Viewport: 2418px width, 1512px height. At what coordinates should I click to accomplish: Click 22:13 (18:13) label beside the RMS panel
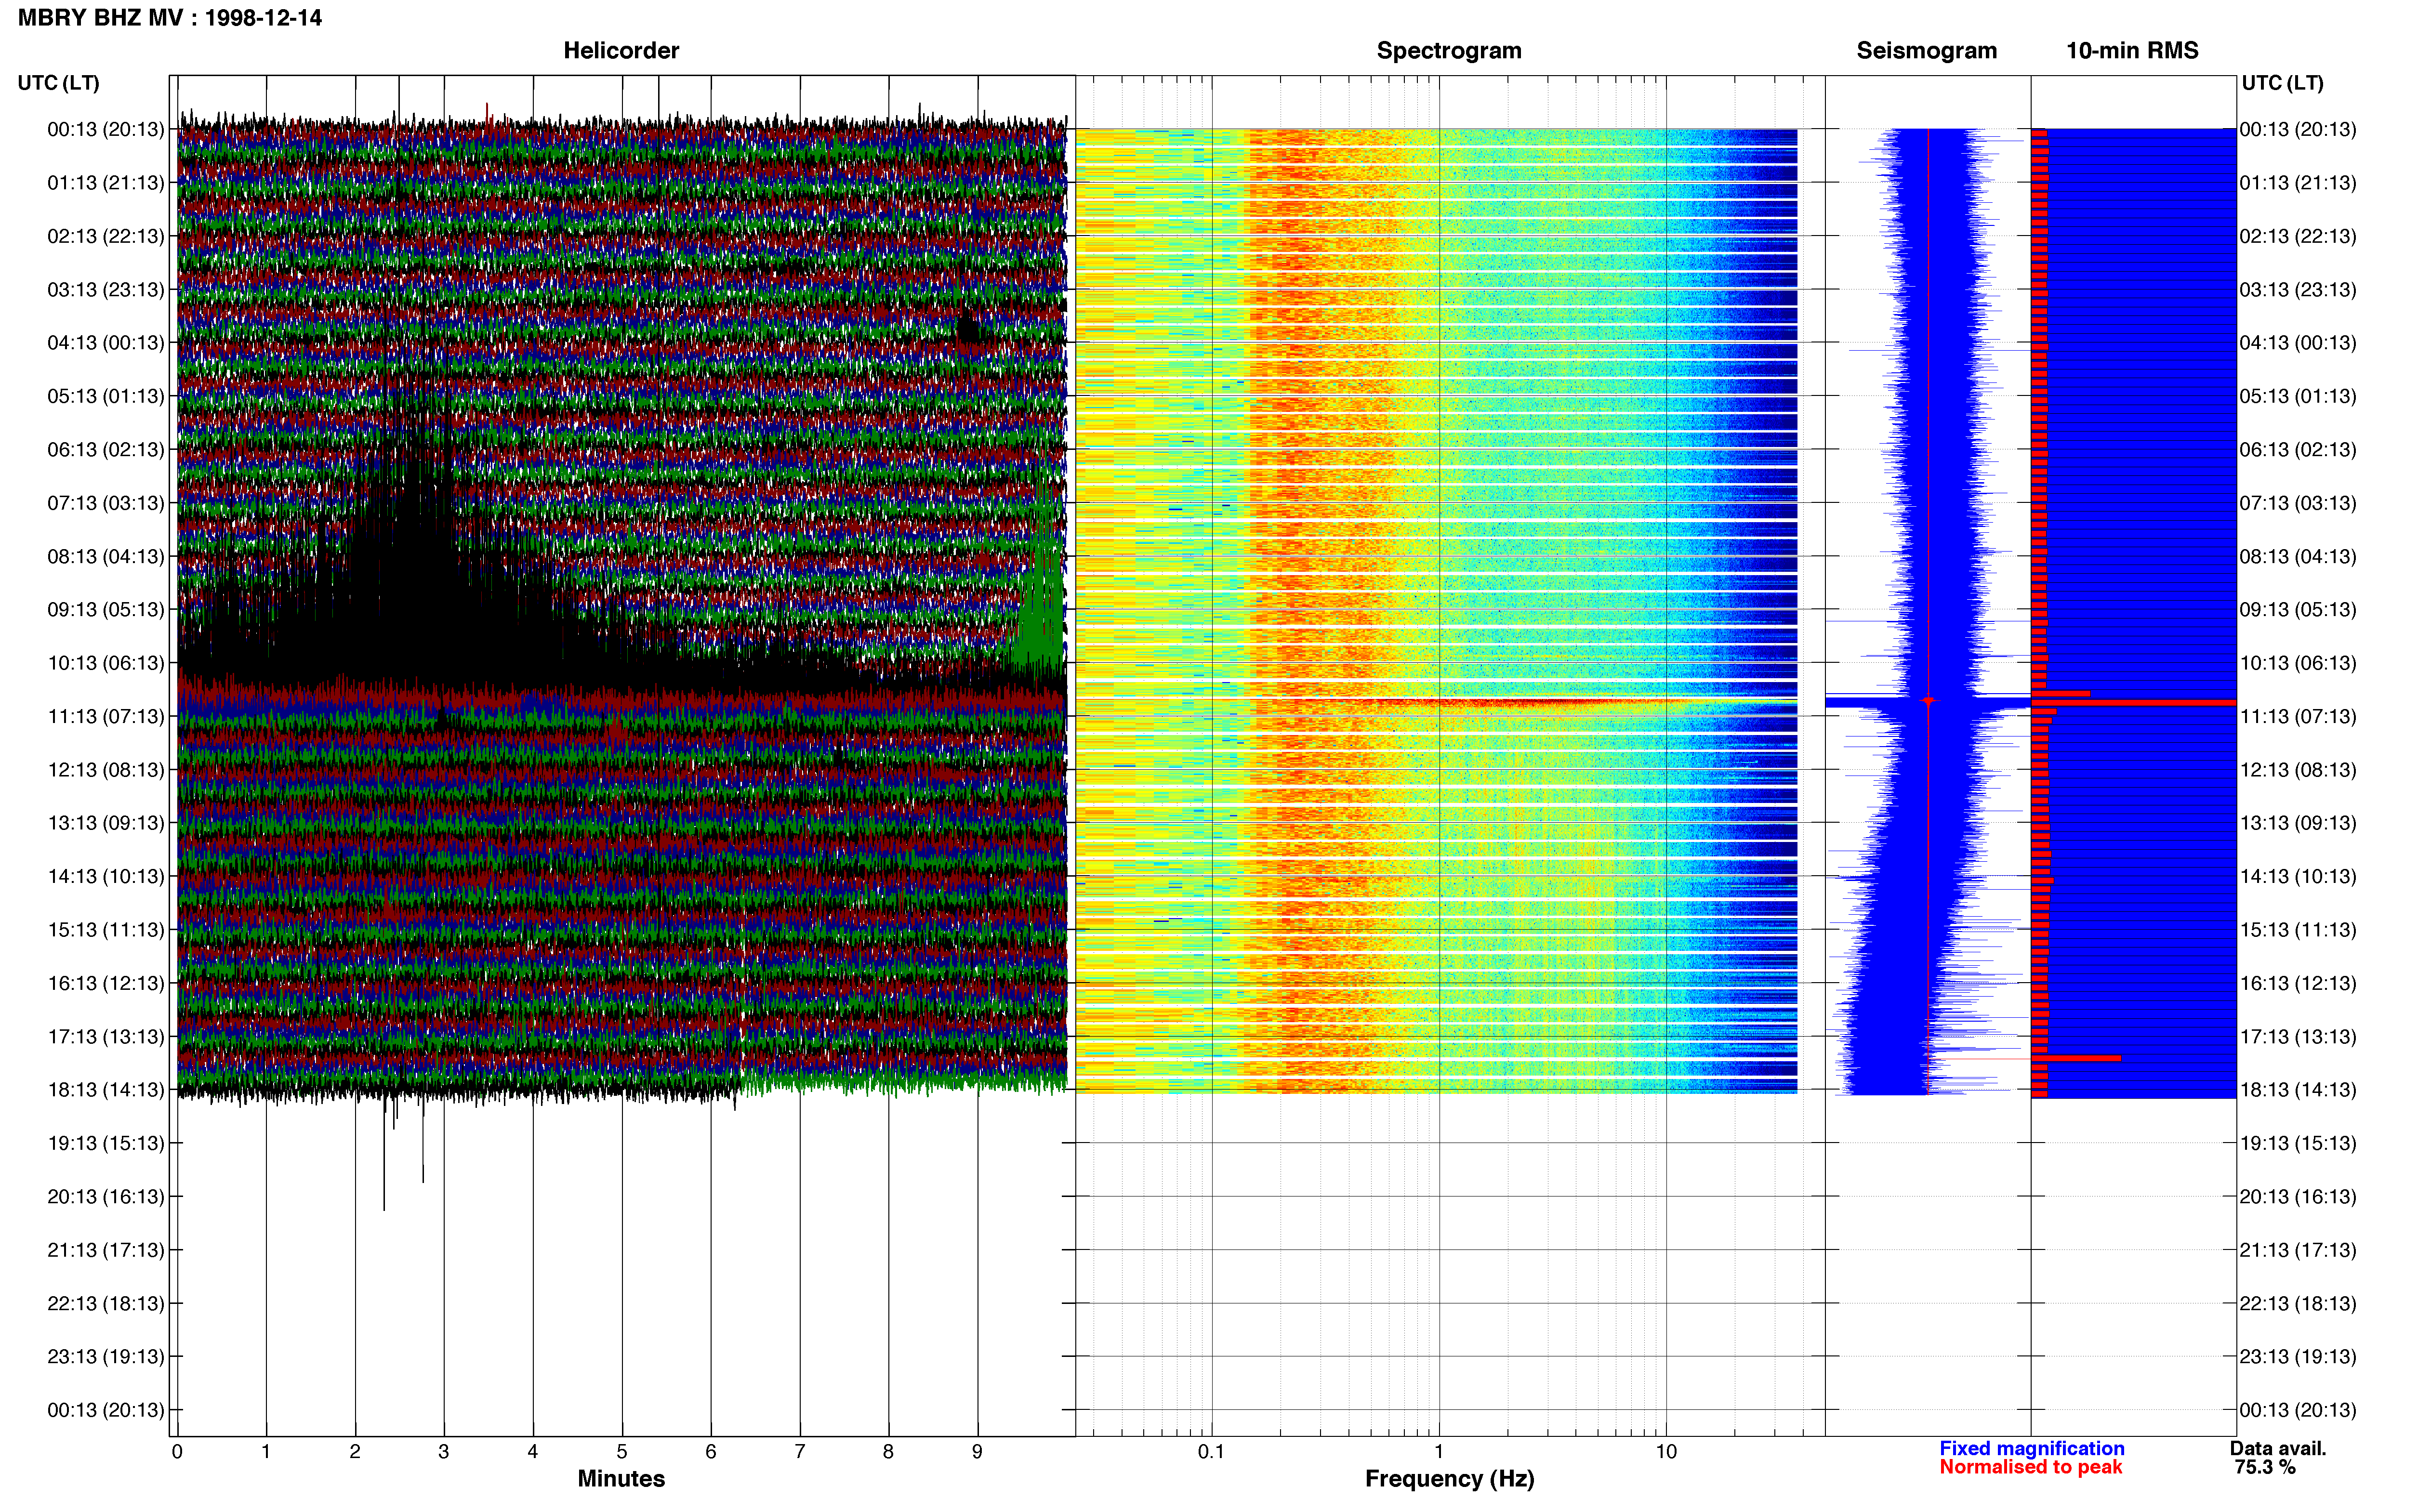tap(2298, 1304)
